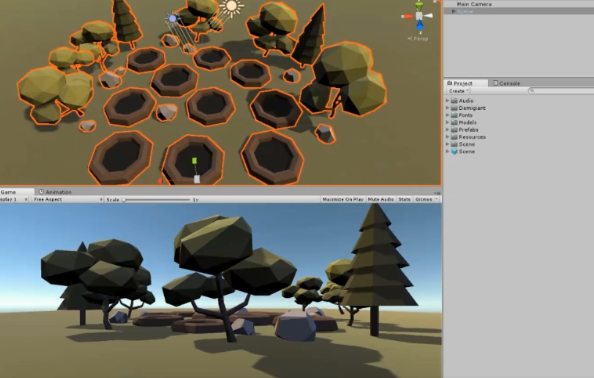Switch to the Animation tab
Screen dimensions: 594x378
55,192
